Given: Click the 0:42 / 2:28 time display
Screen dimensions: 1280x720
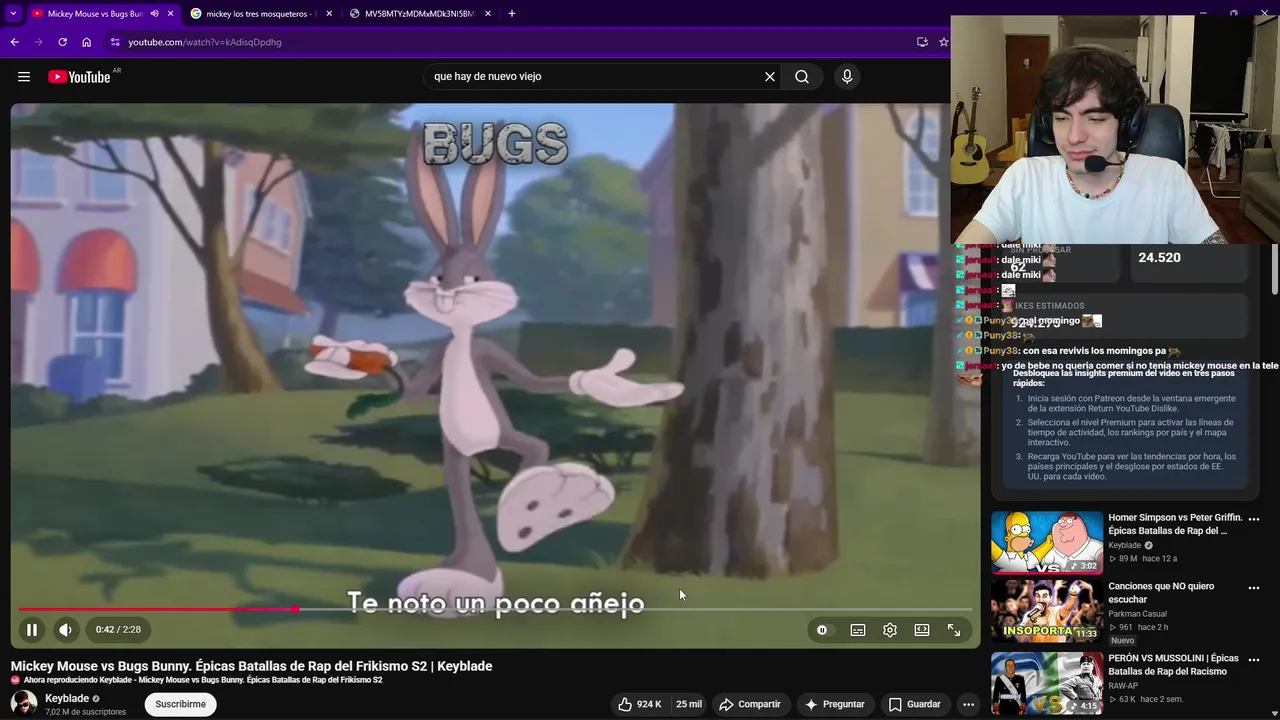Looking at the screenshot, I should point(118,630).
